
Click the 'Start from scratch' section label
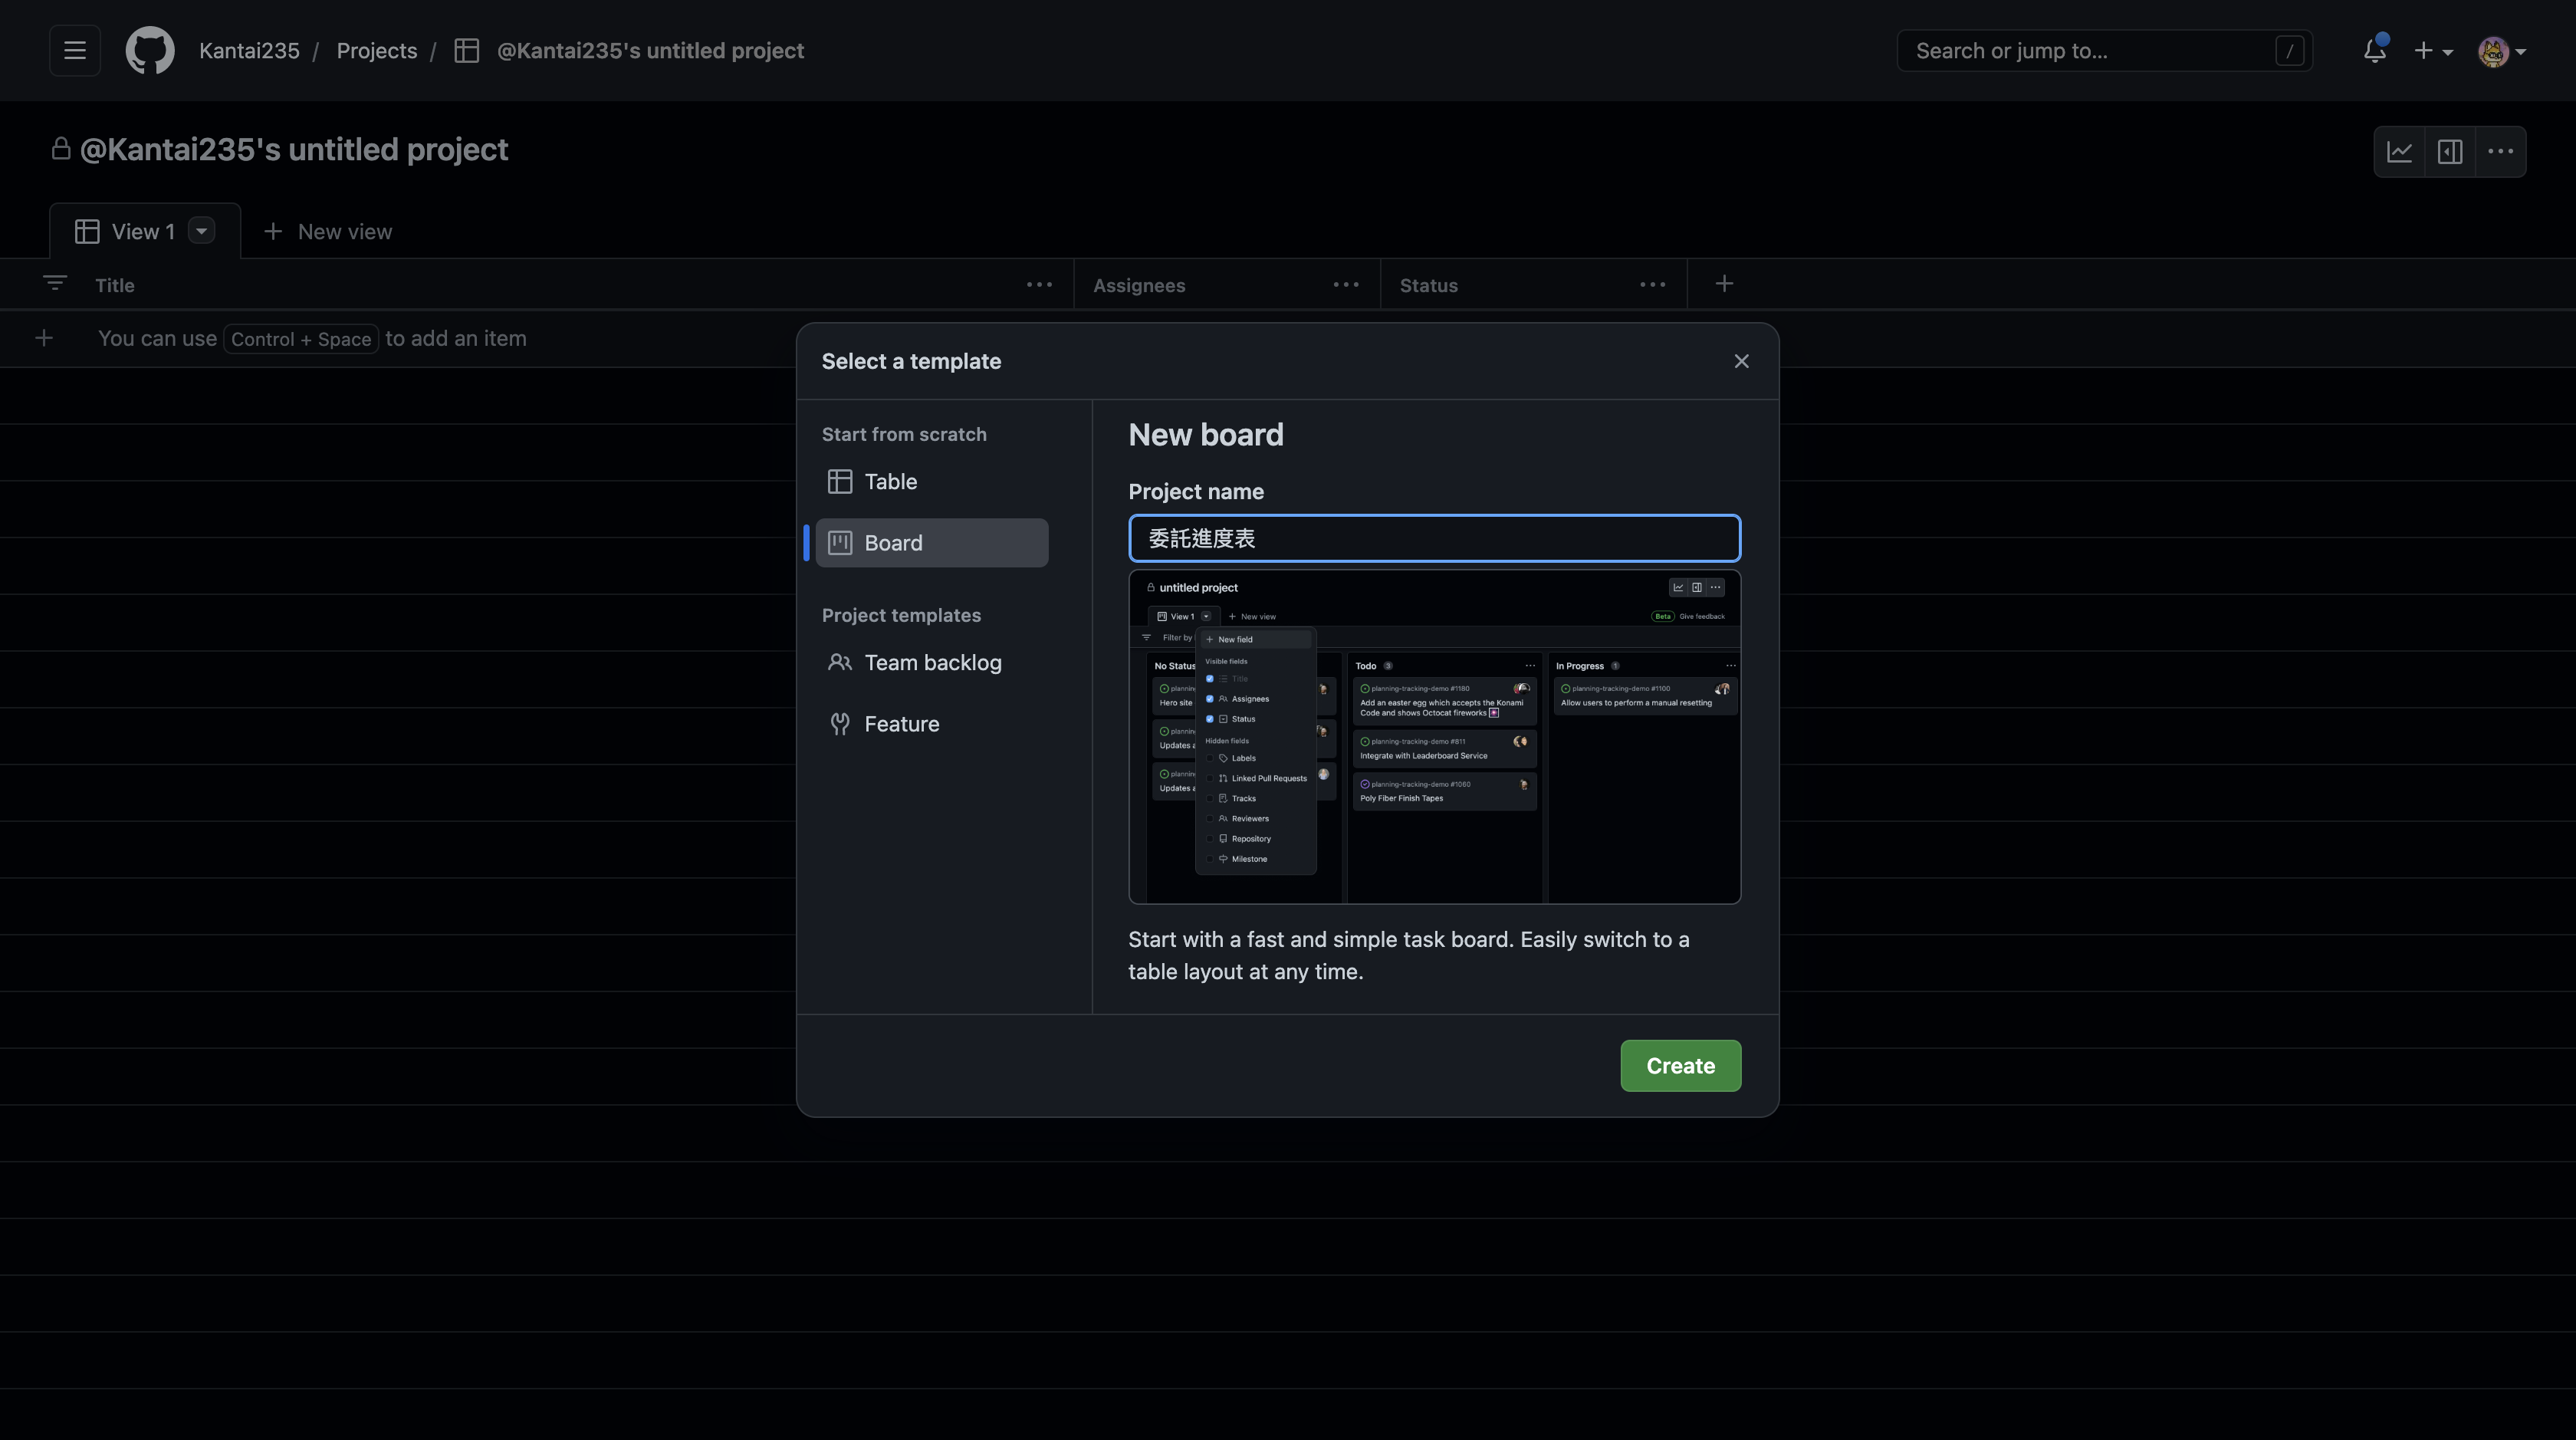[904, 434]
